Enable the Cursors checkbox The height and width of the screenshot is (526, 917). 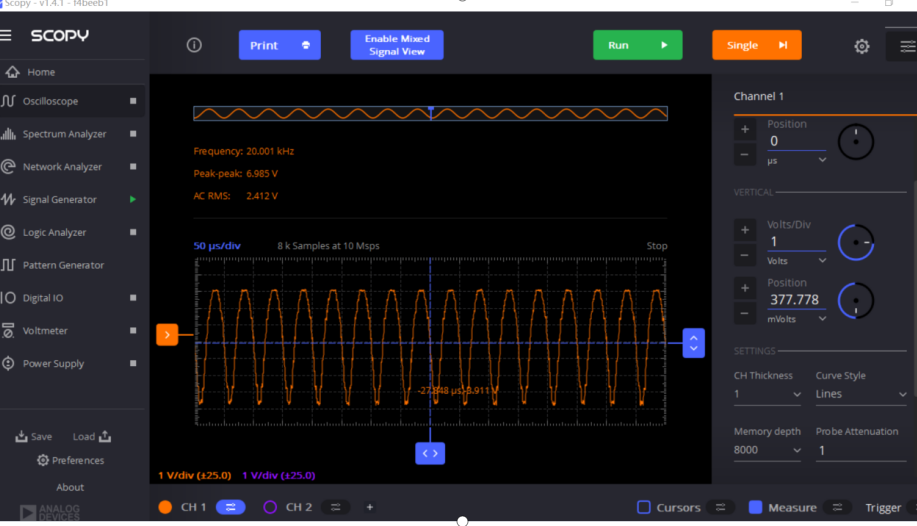tap(643, 507)
